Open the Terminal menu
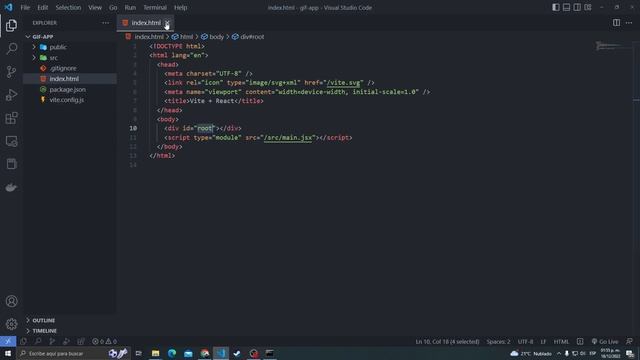 pos(155,7)
